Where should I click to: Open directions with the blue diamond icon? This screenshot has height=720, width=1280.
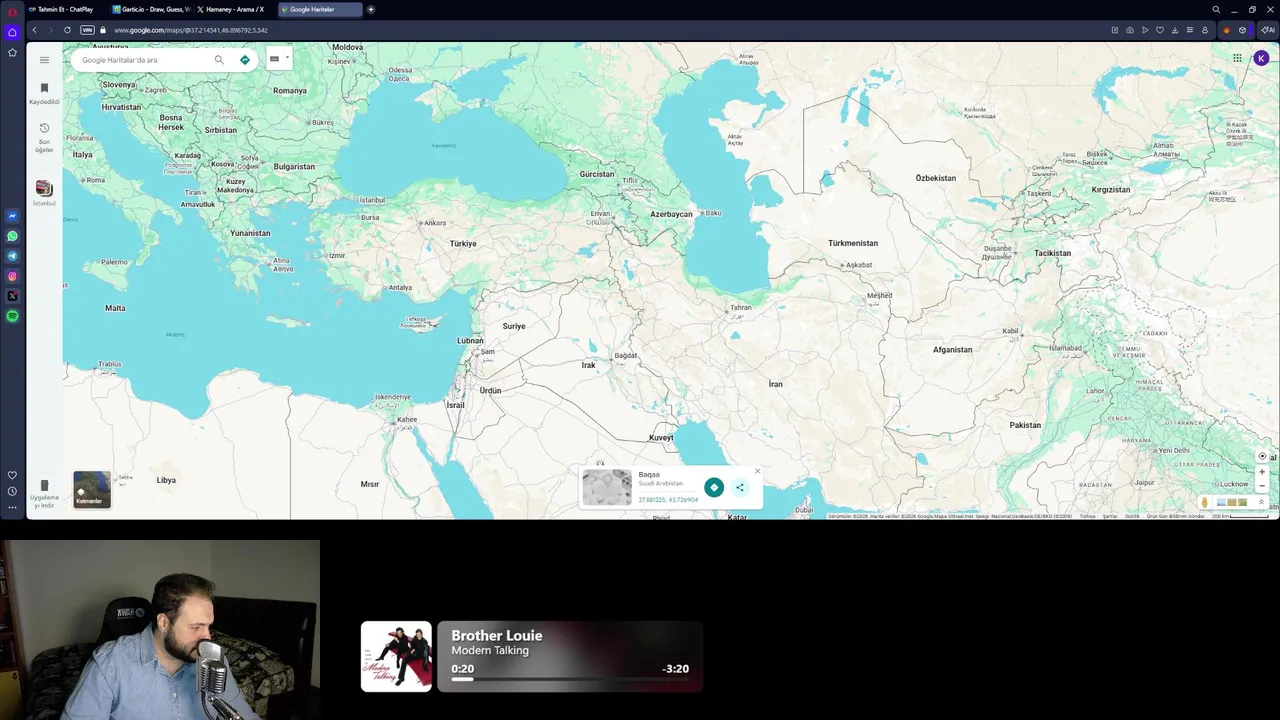(x=245, y=60)
